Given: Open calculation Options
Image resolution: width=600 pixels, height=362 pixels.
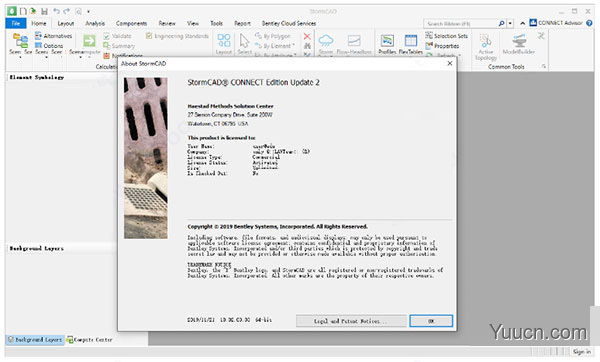Looking at the screenshot, I should click(x=49, y=46).
